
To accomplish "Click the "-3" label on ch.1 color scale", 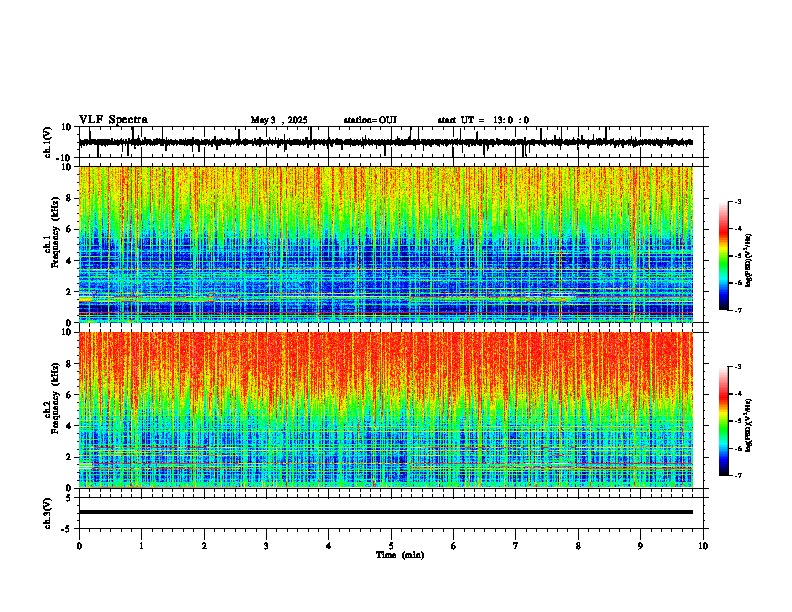I will pos(738,202).
